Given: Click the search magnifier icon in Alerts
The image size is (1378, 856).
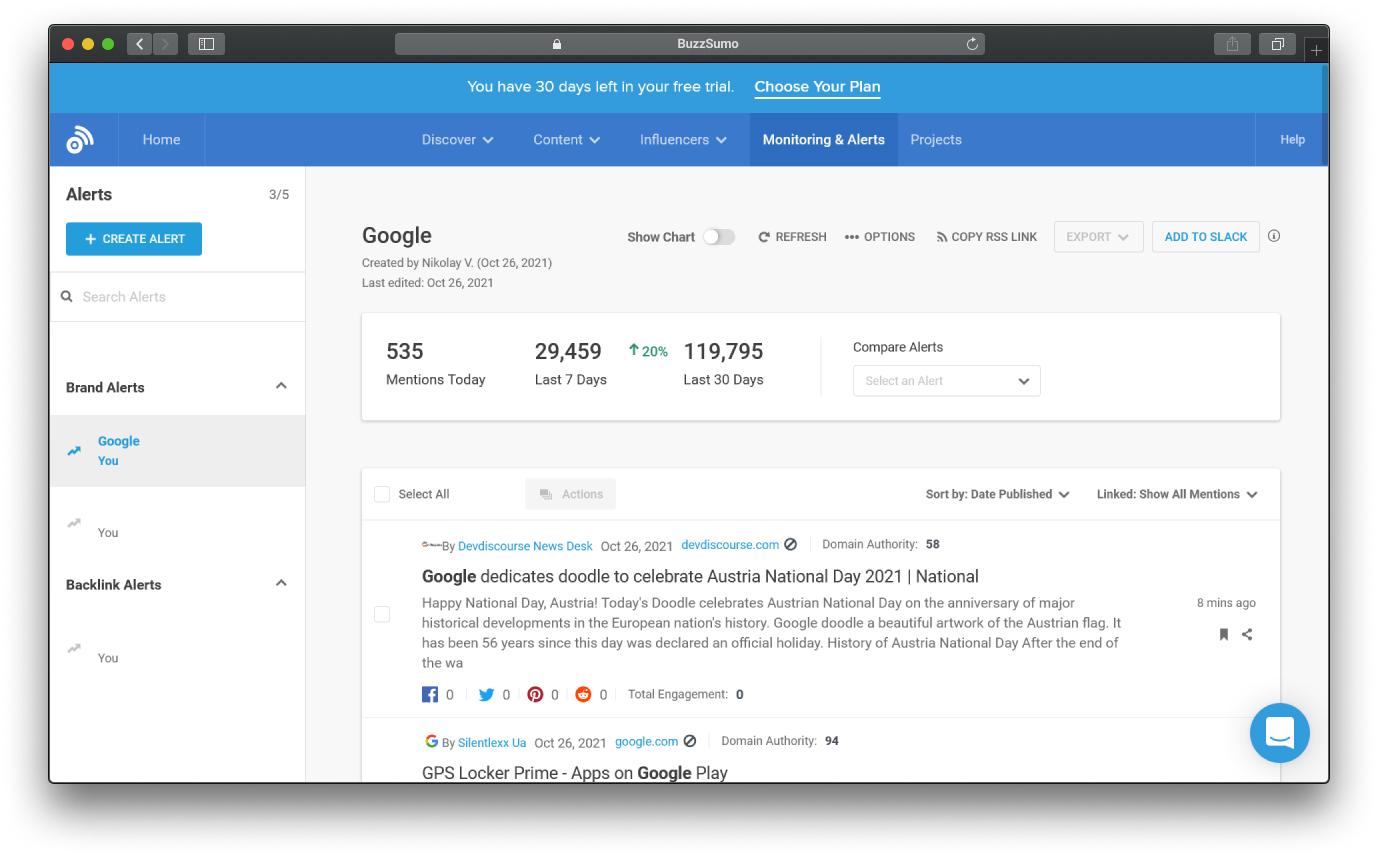Looking at the screenshot, I should (67, 296).
